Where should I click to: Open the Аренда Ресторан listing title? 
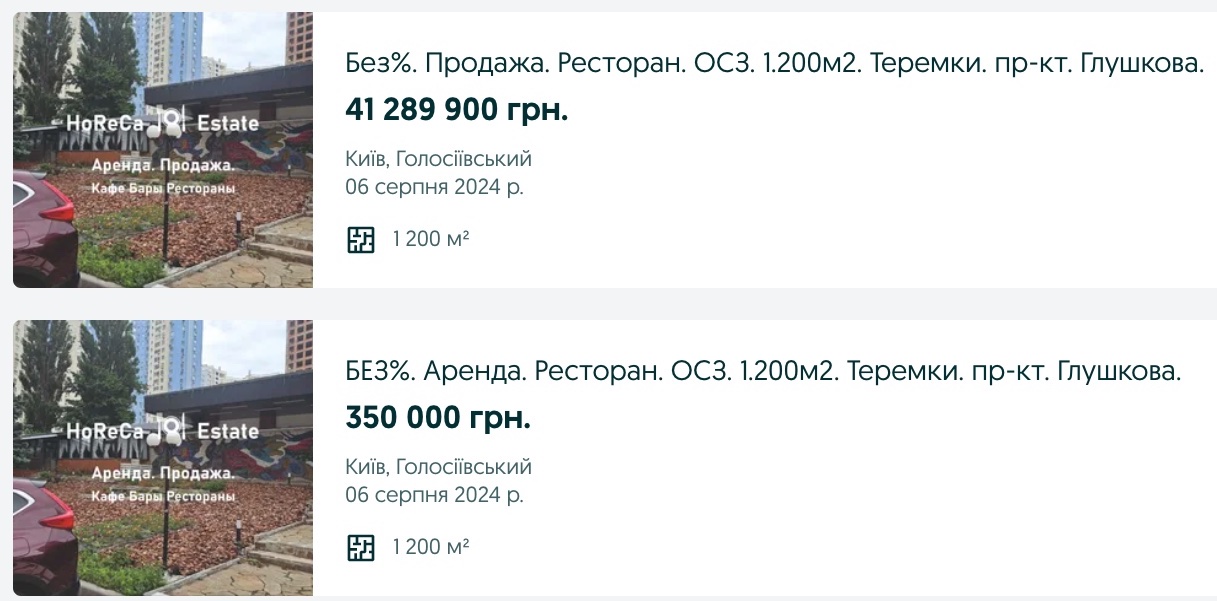coord(763,373)
